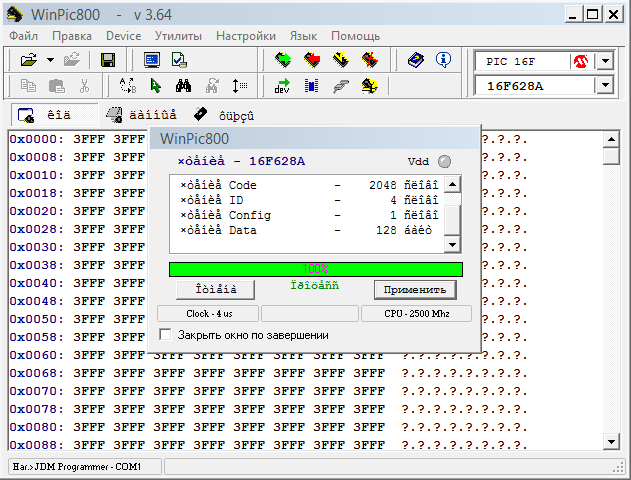Click the Microchip logo in the family box
Screen dimensions: 631x480
(x=581, y=62)
